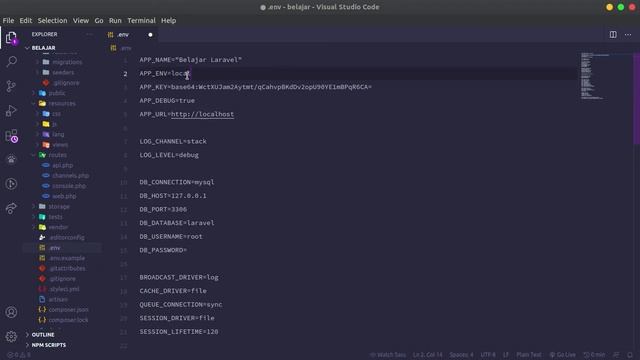The image size is (640, 360).
Task: Open the Live Share view icon
Action: (x=11, y=209)
